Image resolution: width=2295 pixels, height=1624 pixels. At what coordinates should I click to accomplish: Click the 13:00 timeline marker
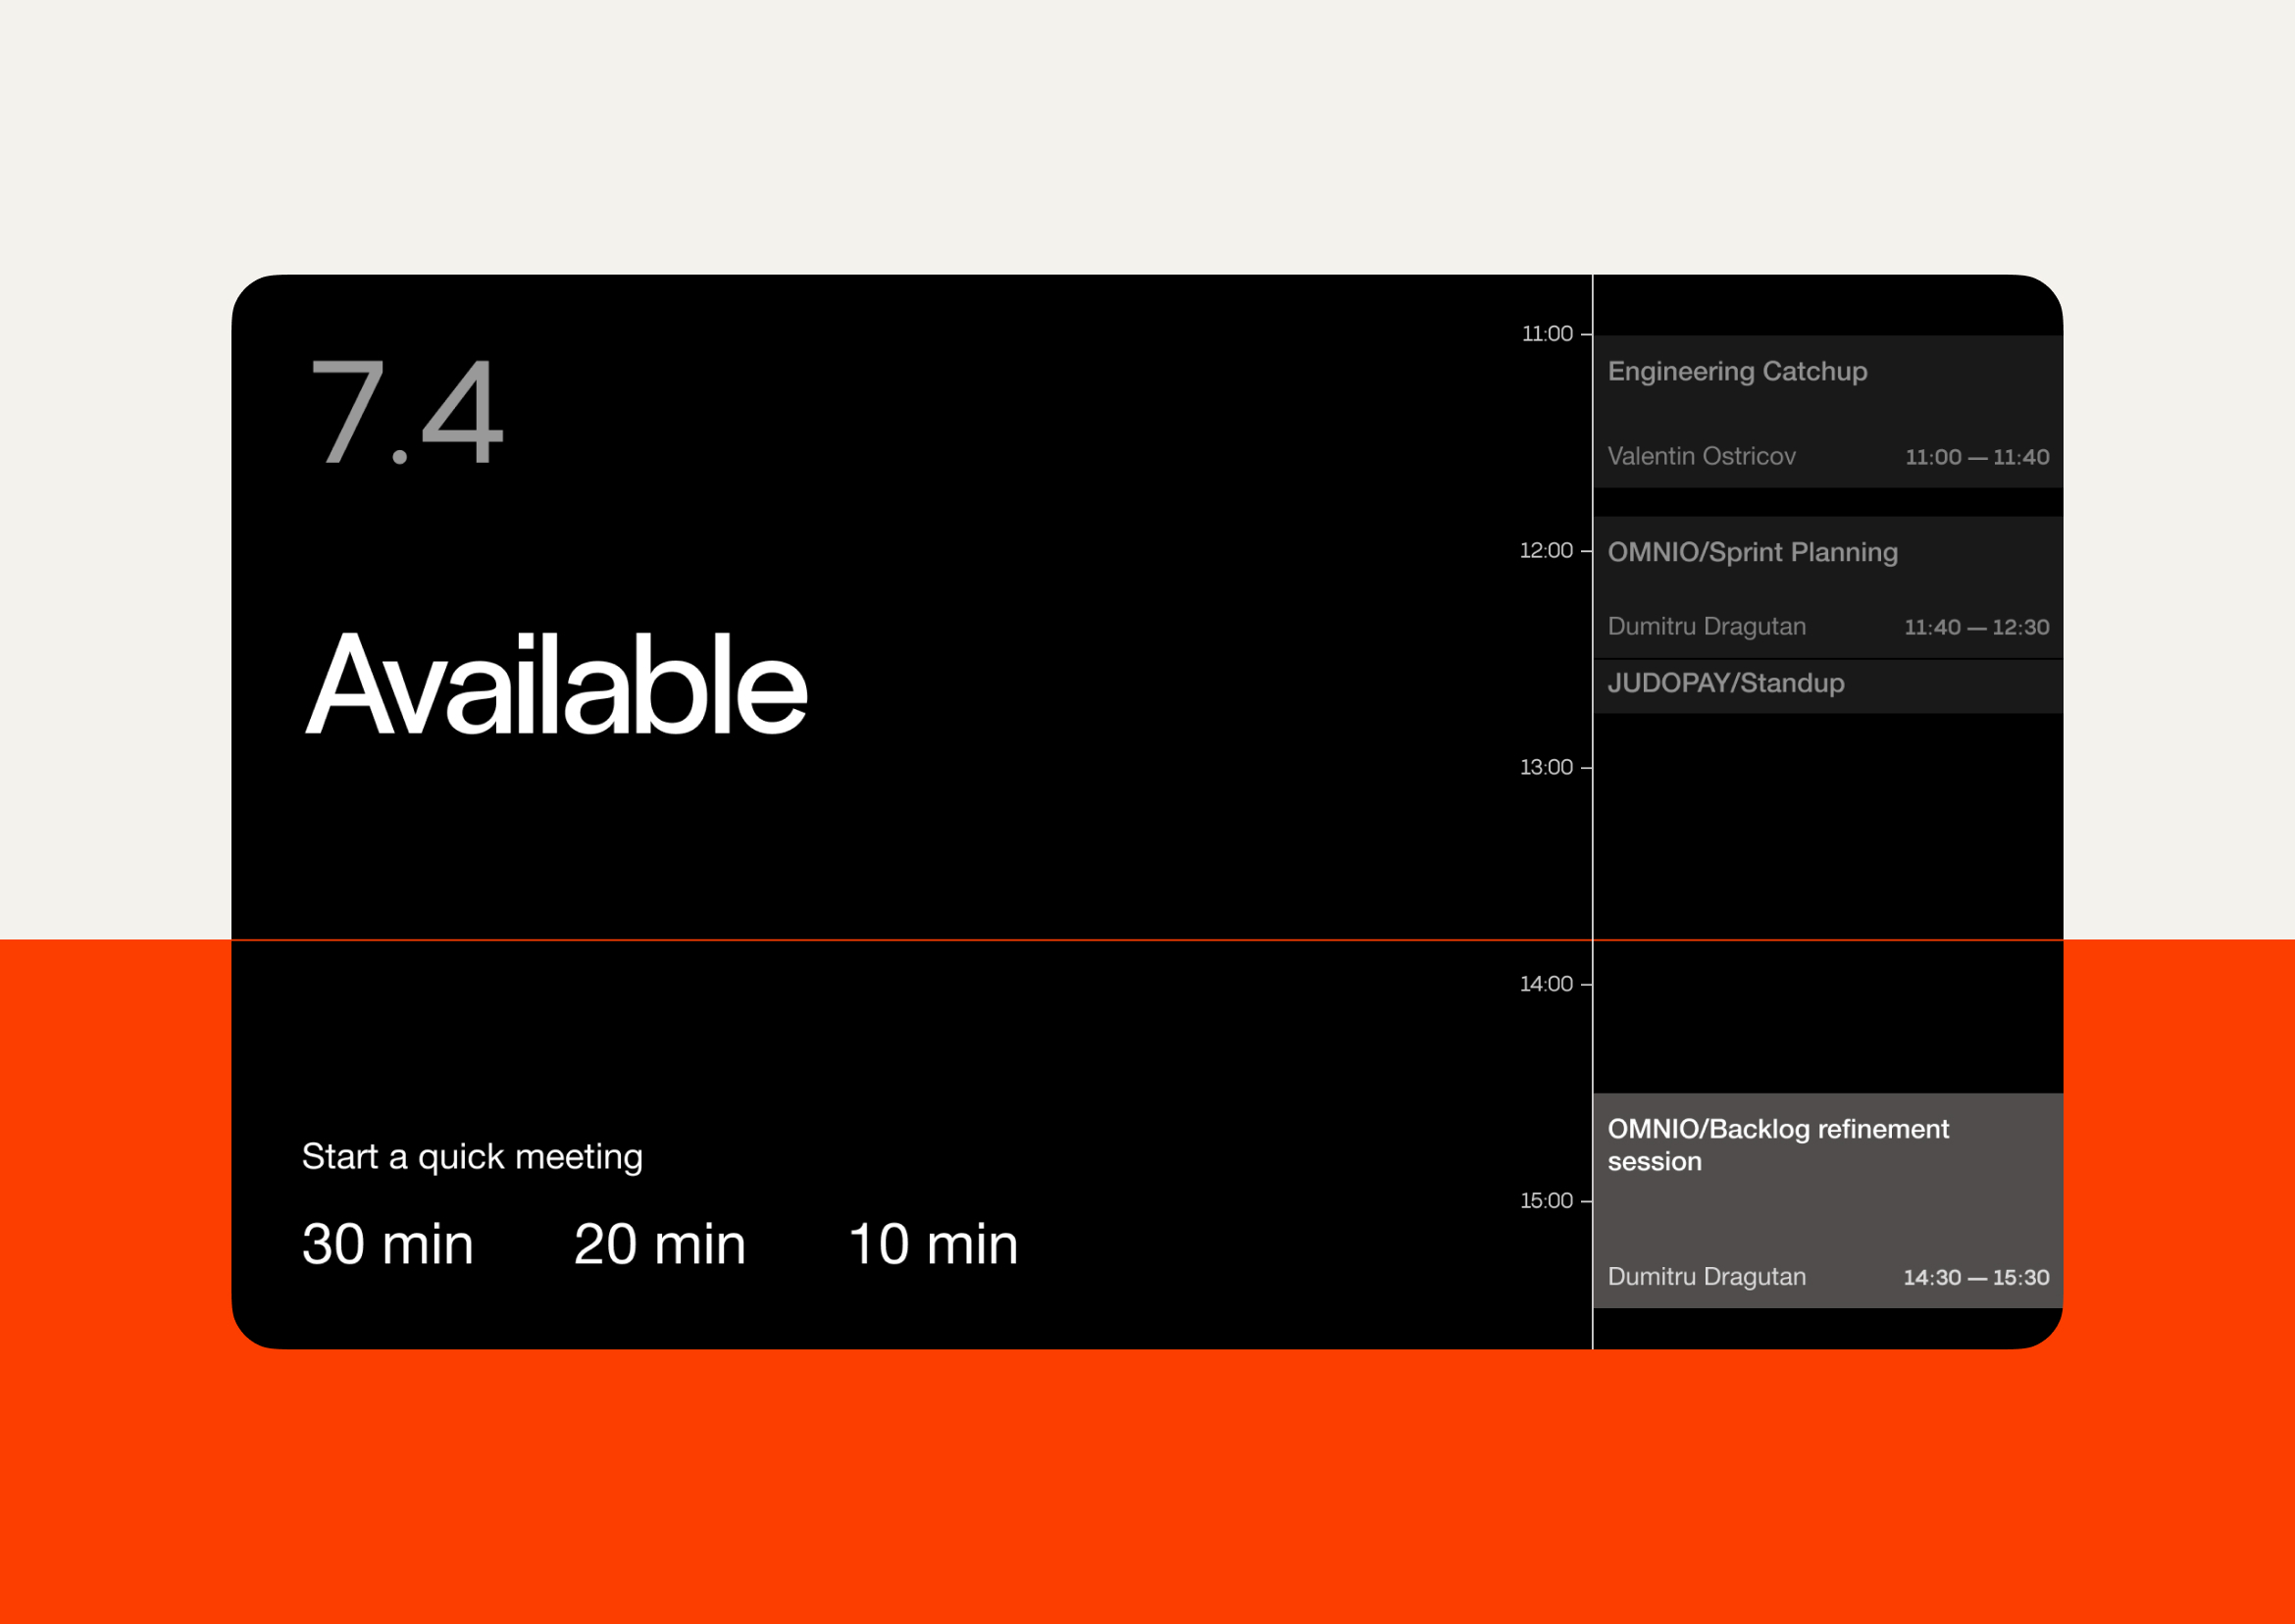(1545, 768)
